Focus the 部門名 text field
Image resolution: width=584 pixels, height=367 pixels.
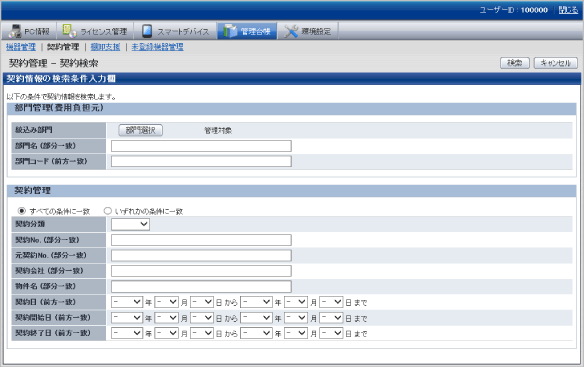point(201,146)
